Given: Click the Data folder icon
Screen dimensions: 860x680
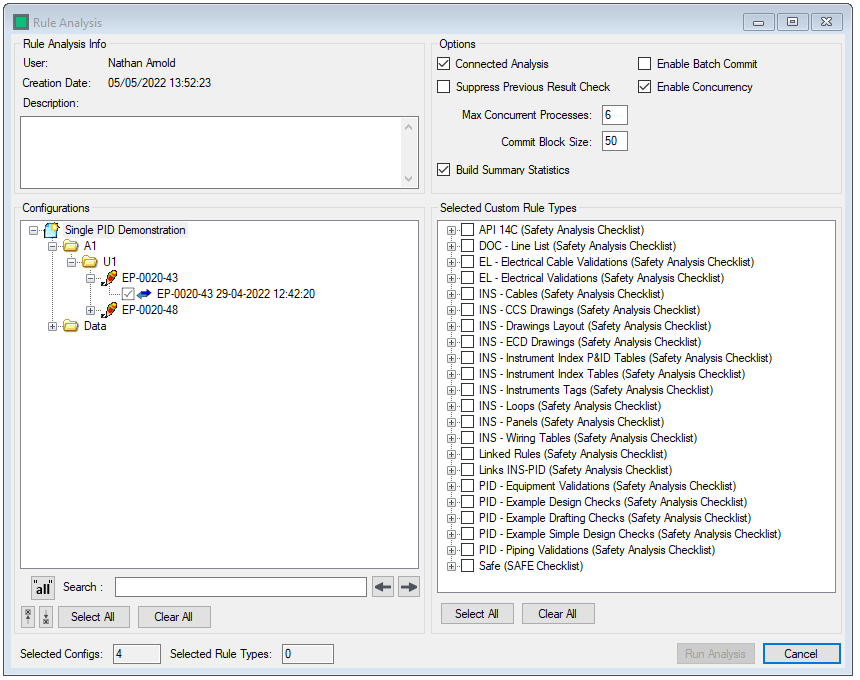Looking at the screenshot, I should pyautogui.click(x=71, y=326).
